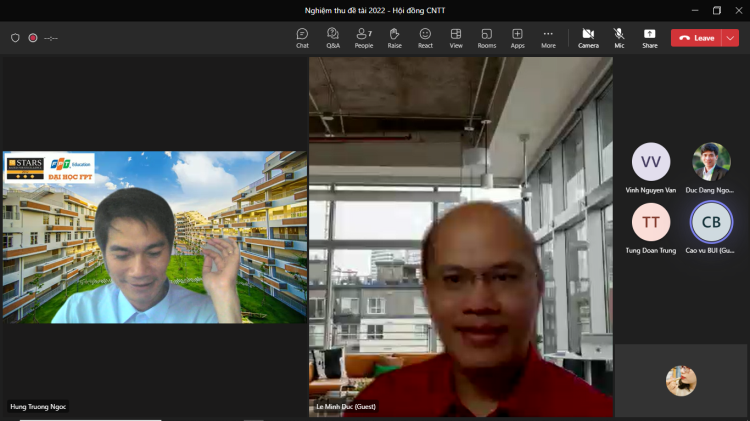Open the Apps menu in the toolbar
This screenshot has height=421, width=750.
517,38
